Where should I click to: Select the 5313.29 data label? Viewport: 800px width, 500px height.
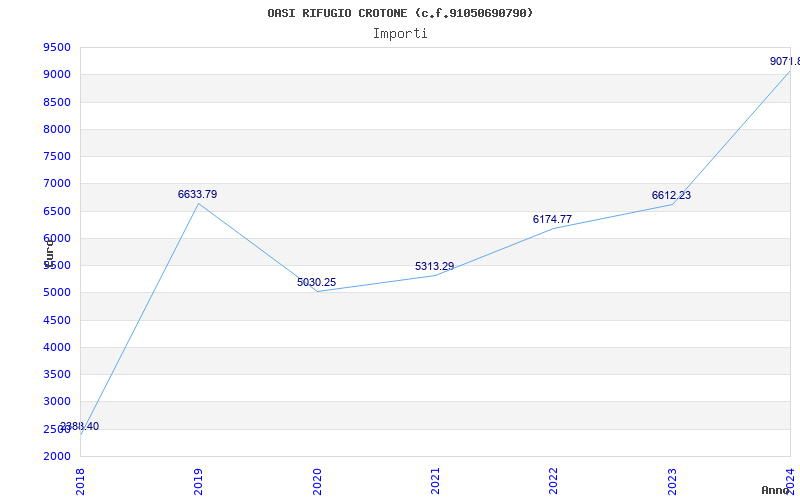point(434,266)
